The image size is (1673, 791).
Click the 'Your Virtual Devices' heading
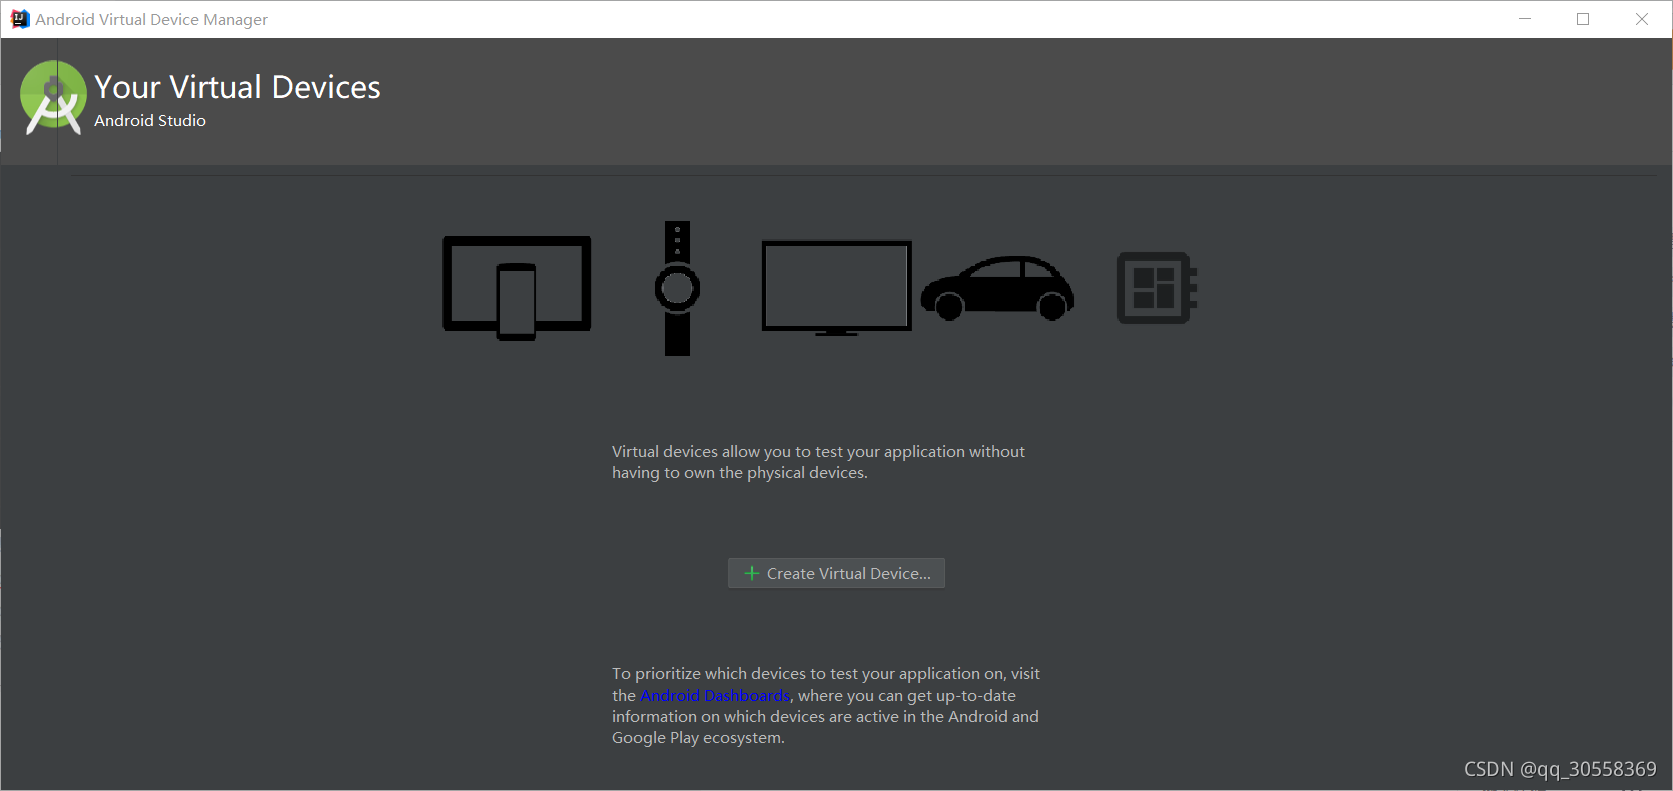tap(237, 88)
